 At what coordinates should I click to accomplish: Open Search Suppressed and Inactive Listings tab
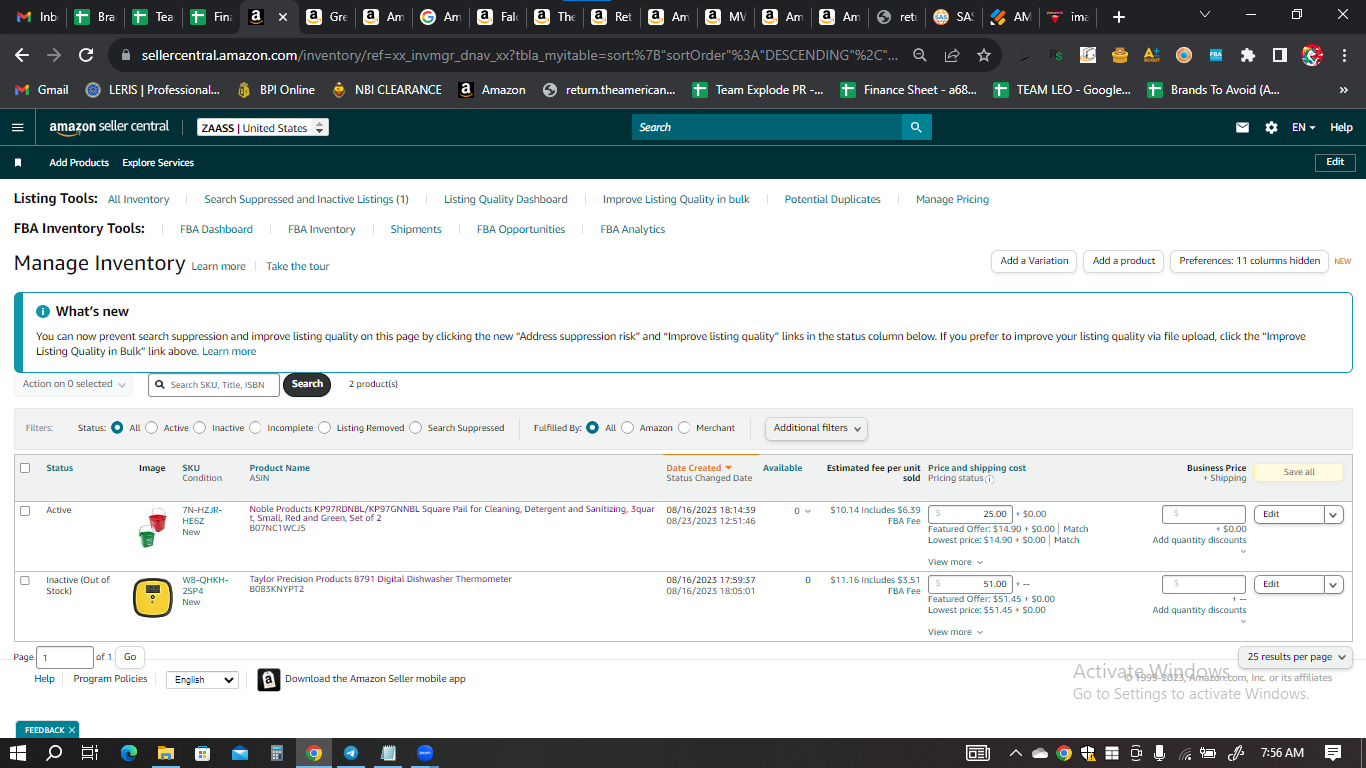(306, 199)
